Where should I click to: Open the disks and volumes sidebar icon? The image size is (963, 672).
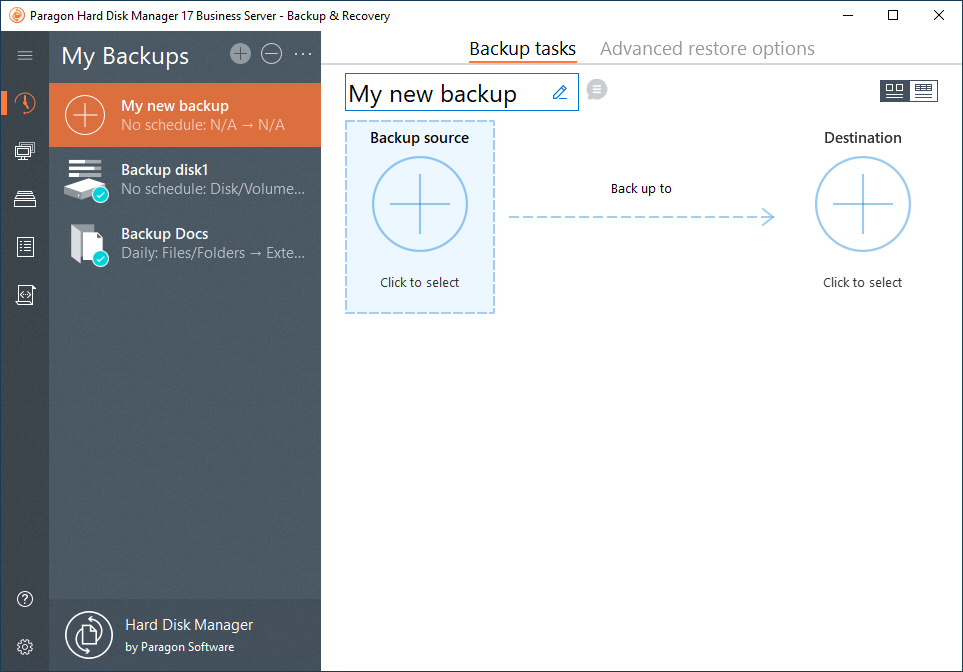[x=25, y=151]
